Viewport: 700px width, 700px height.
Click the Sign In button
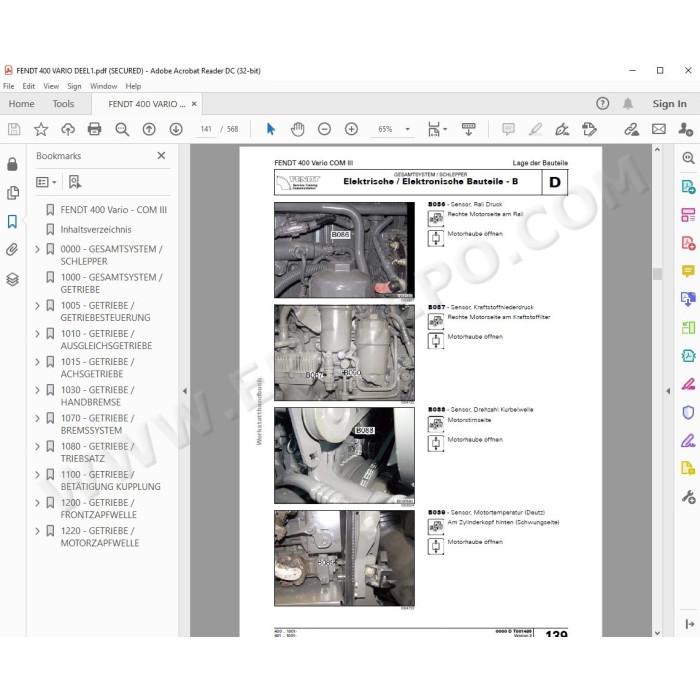pos(669,104)
